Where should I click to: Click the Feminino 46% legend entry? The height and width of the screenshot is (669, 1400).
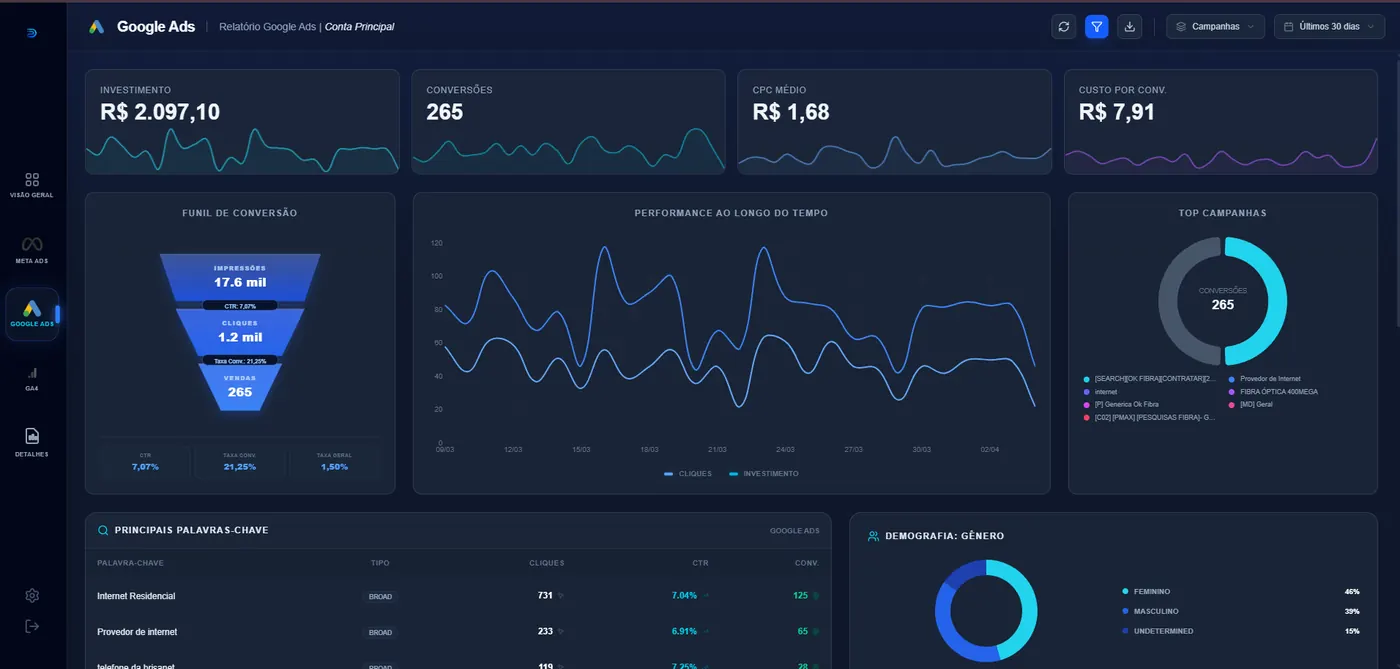point(1241,592)
